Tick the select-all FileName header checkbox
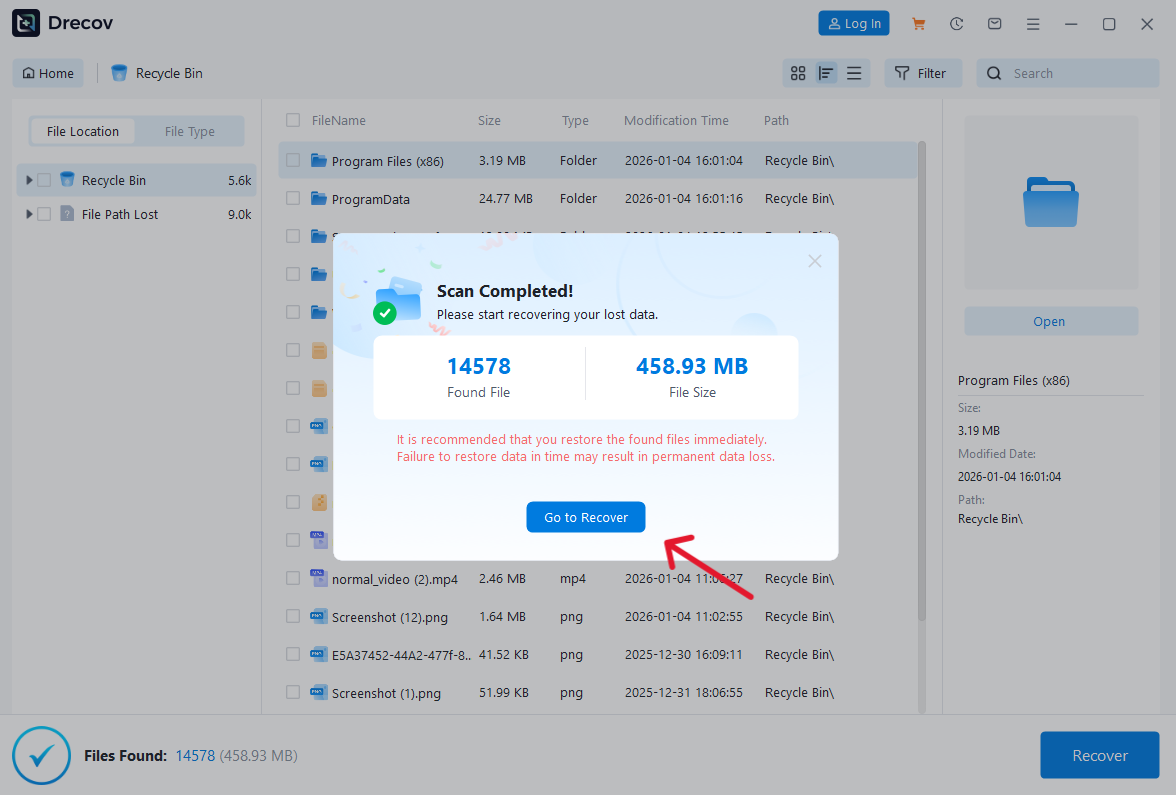The image size is (1176, 795). click(x=293, y=119)
